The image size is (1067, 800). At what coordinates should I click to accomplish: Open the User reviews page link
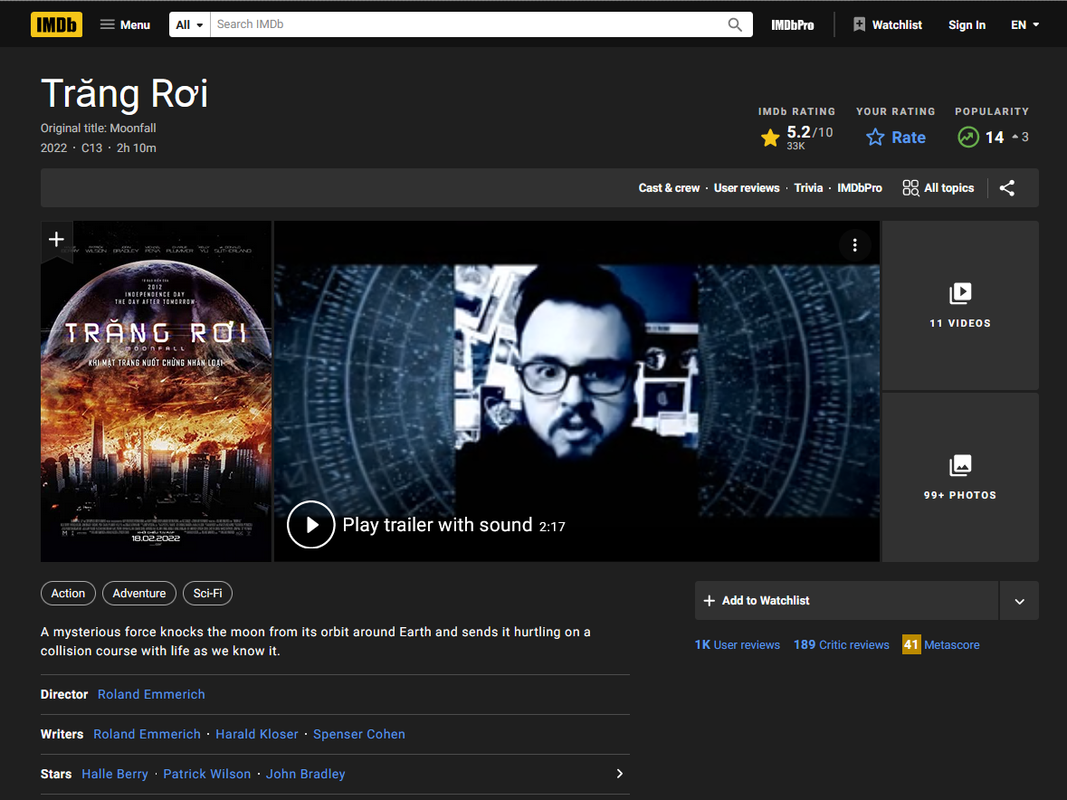746,188
